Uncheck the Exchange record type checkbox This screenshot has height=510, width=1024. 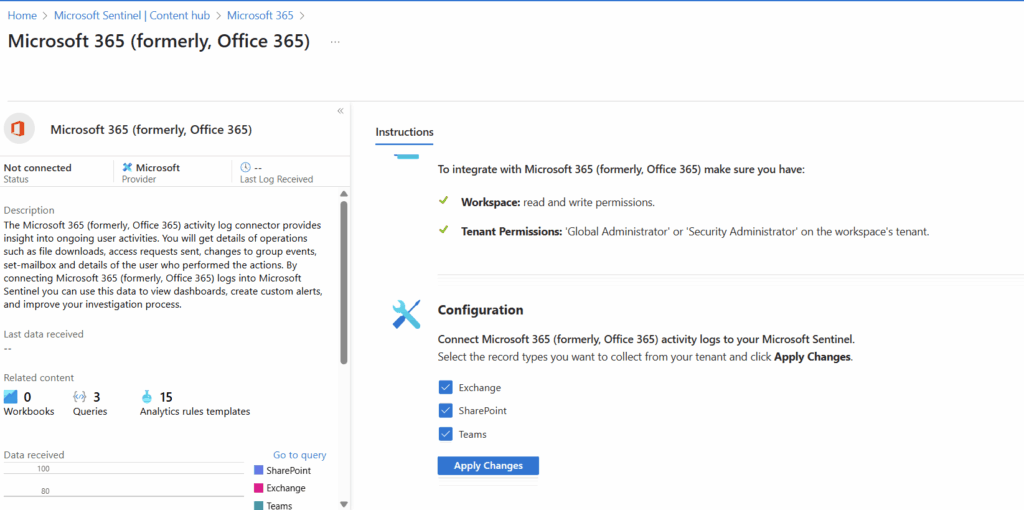[x=446, y=387]
